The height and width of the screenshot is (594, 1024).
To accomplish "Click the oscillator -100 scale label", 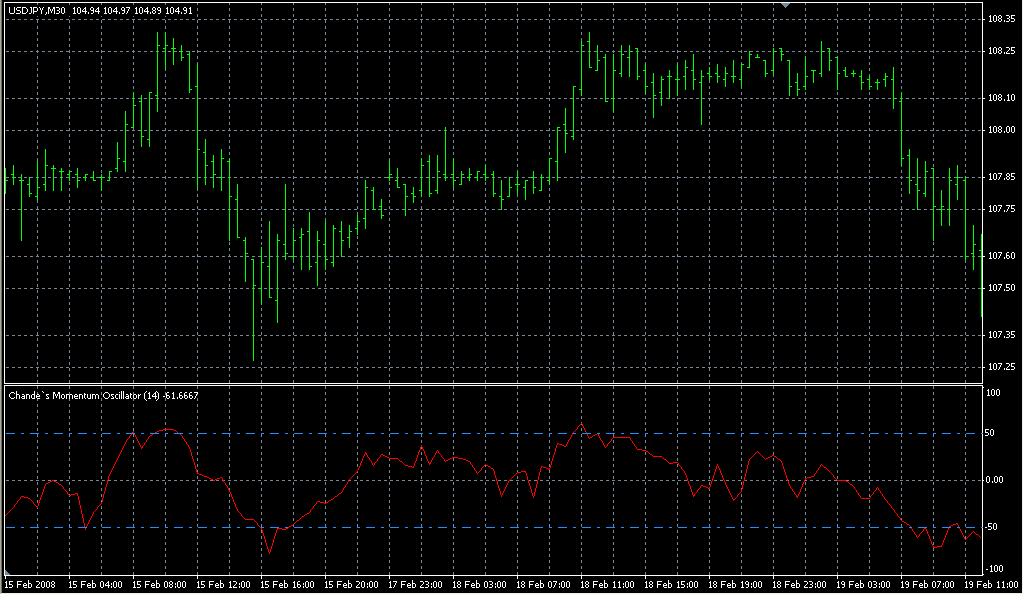I will point(995,567).
